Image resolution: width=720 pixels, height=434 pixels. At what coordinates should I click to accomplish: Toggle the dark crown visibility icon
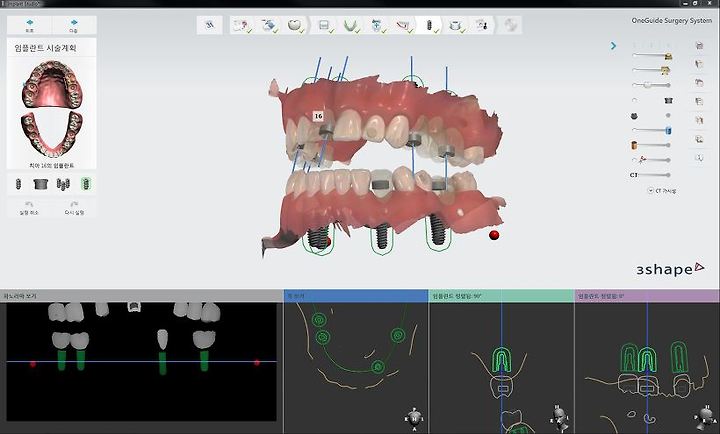(634, 116)
